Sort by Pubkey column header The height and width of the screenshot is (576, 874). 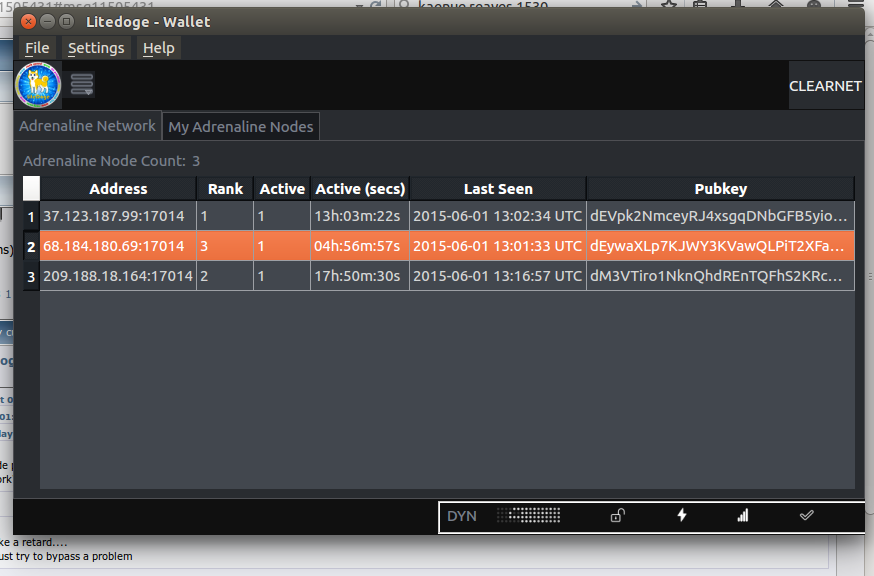click(720, 189)
